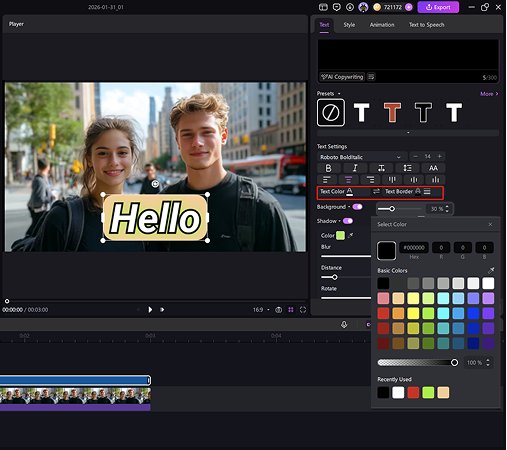Image resolution: width=507 pixels, height=450 pixels.
Task: Select the last vertical alignment icon
Action: (x=435, y=180)
